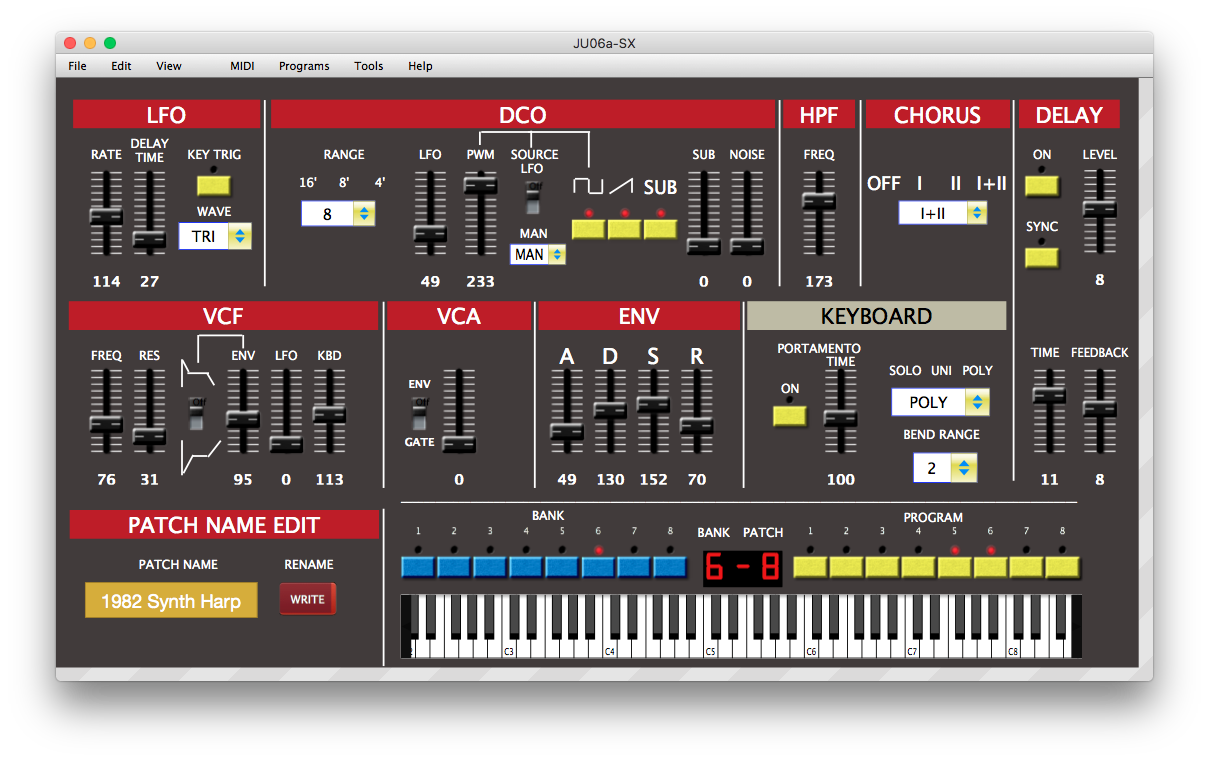The image size is (1209, 761).
Task: Select Bank 6 blue button
Action: click(598, 567)
